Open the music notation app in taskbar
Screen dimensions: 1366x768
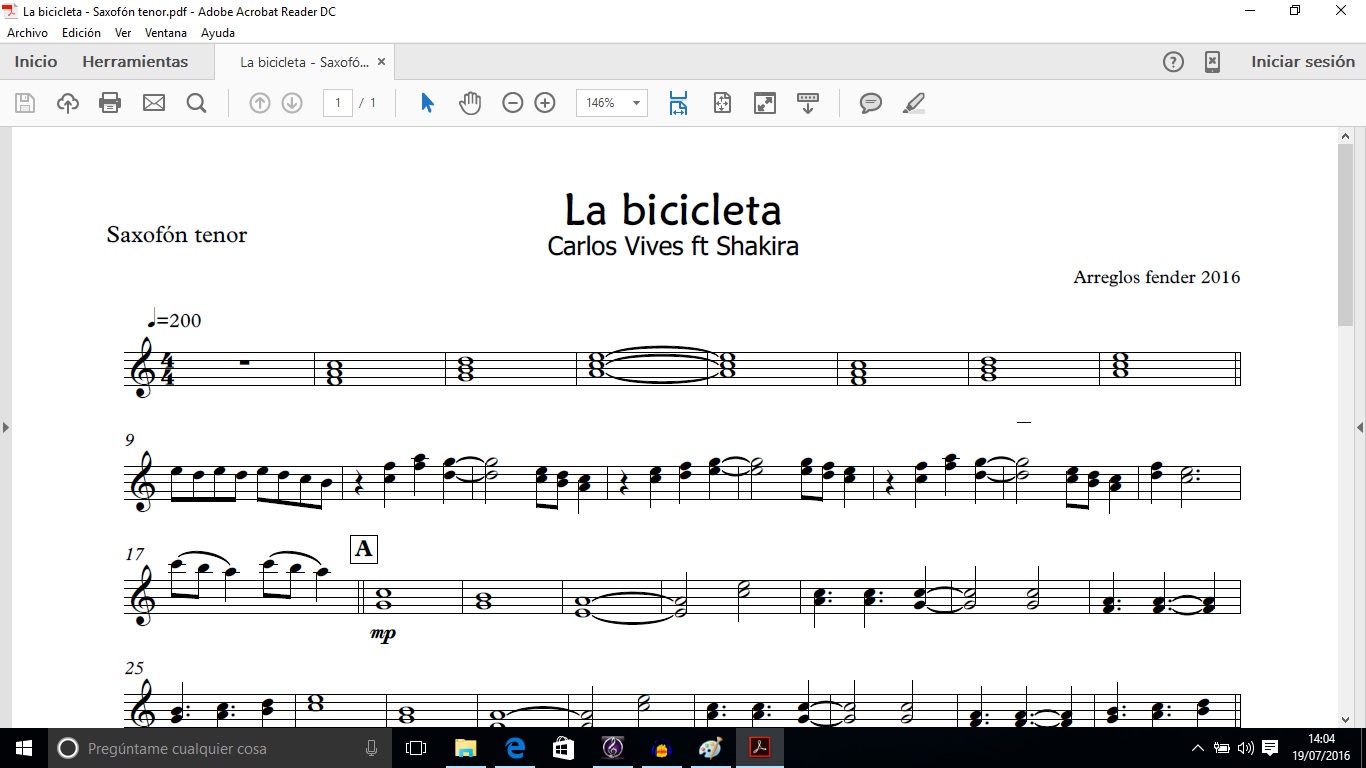pos(612,748)
